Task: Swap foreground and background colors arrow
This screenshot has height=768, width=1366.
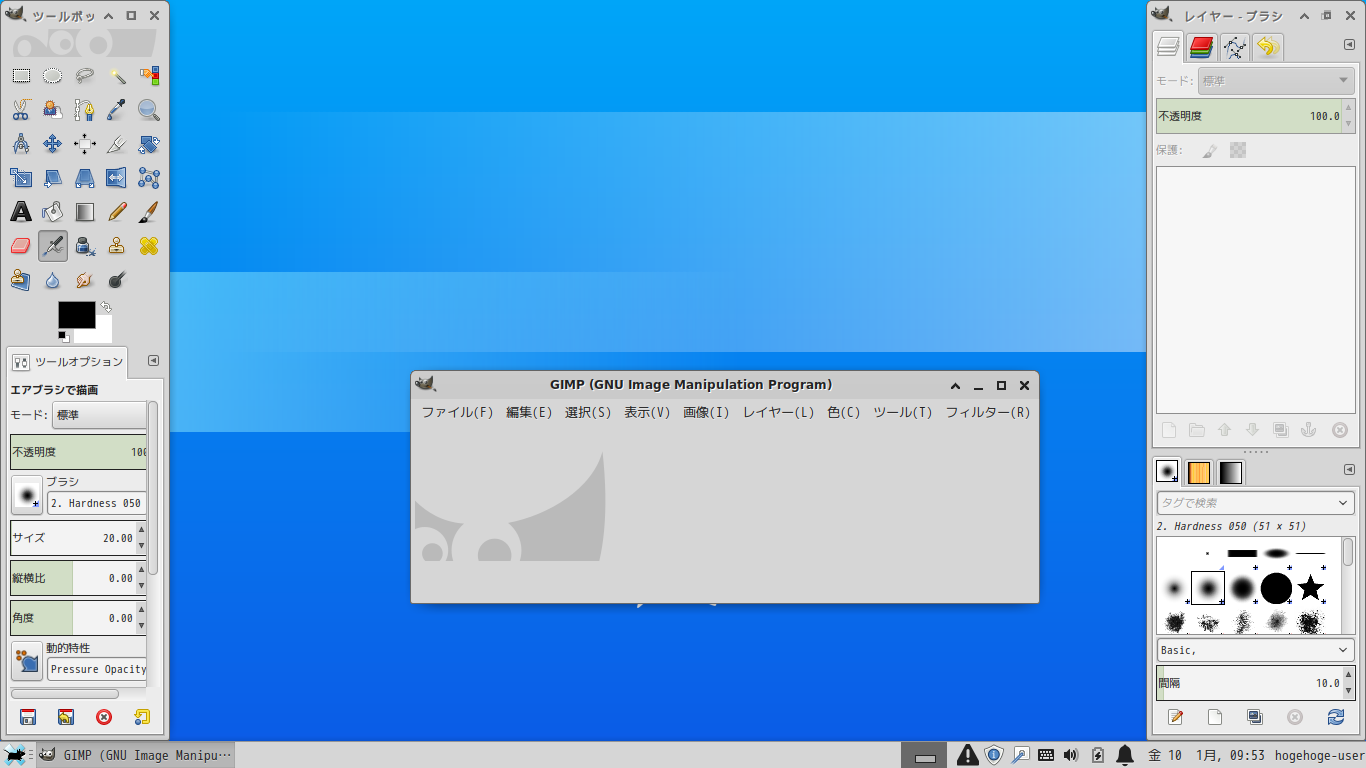Action: [x=105, y=307]
